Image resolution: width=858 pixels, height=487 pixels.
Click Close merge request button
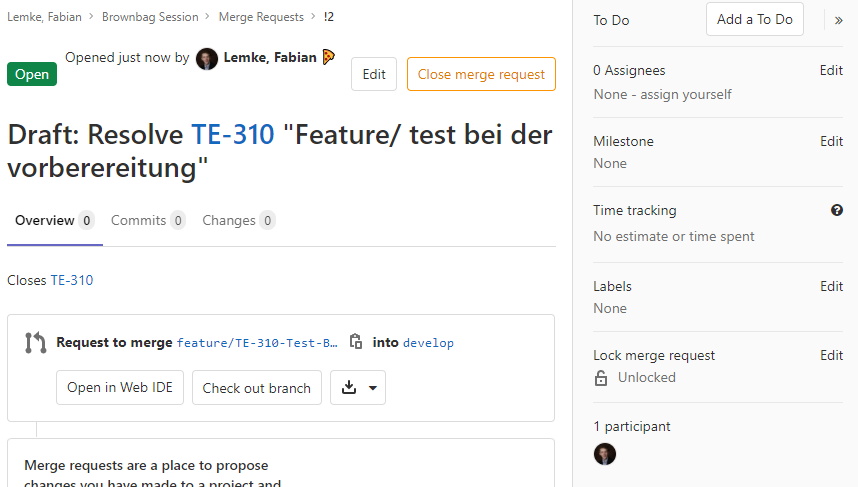coord(481,75)
